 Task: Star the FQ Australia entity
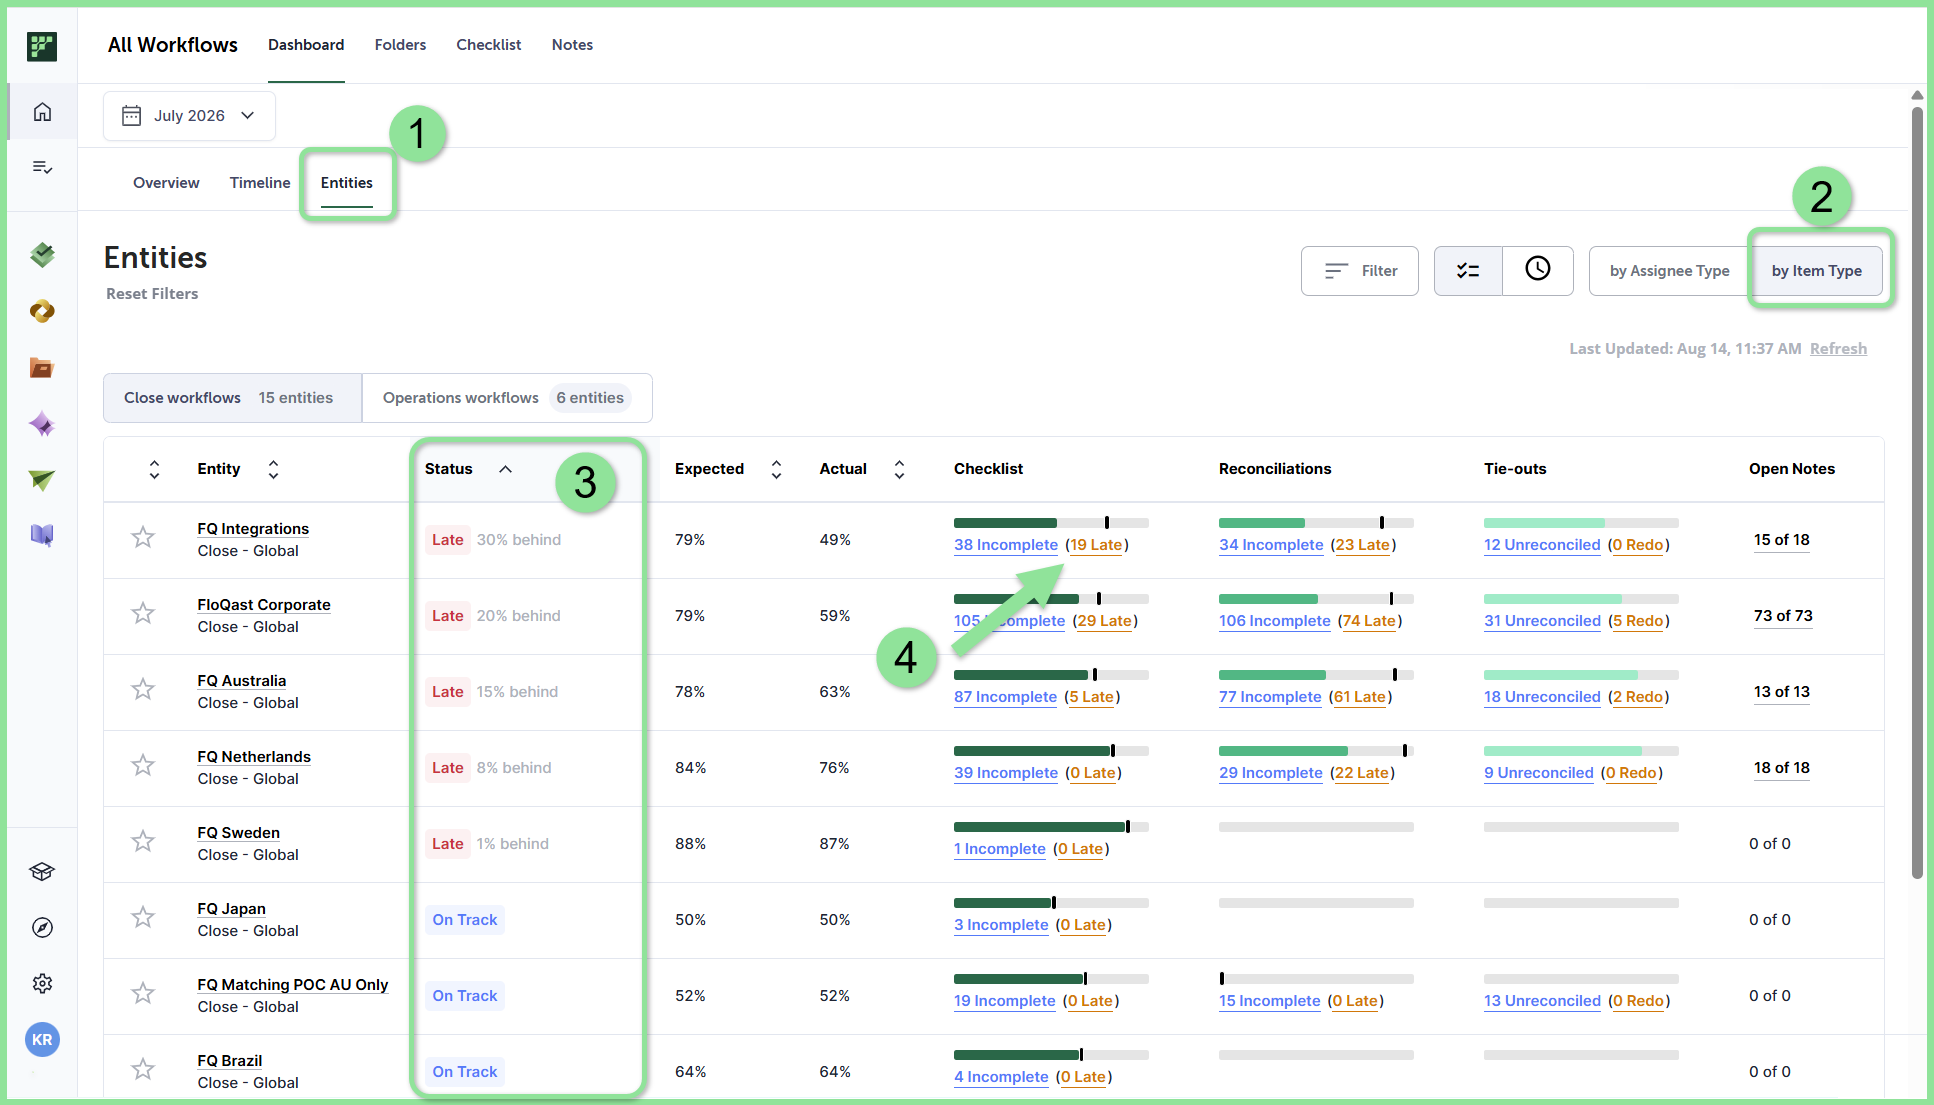pos(143,690)
